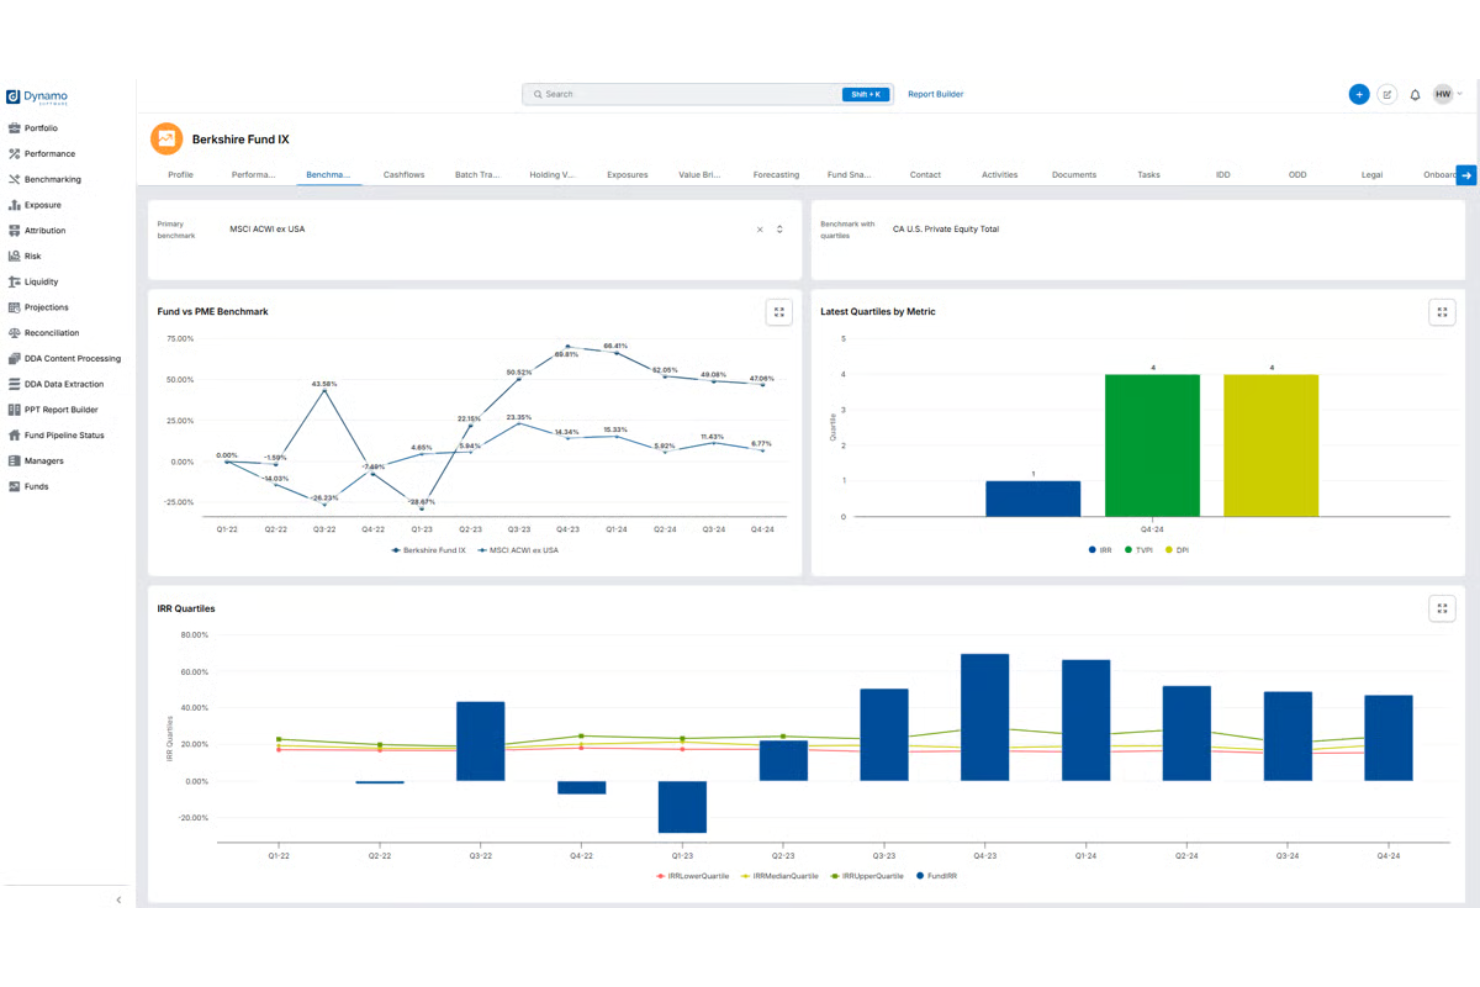Open Fund Pipeline Status icon

(x=14, y=435)
